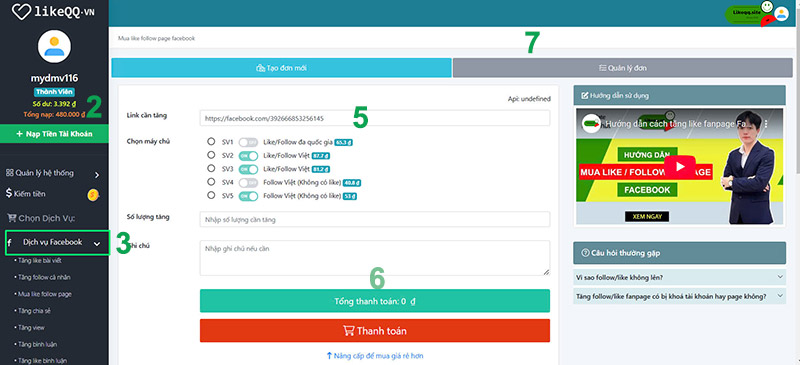Click the Nạp Tiền Tài Khoản button

point(54,134)
